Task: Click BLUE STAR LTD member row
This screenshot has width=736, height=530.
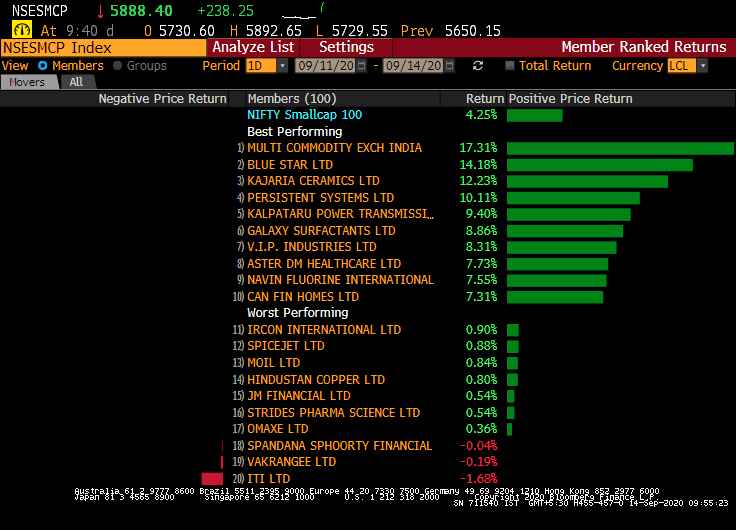Action: coord(290,165)
